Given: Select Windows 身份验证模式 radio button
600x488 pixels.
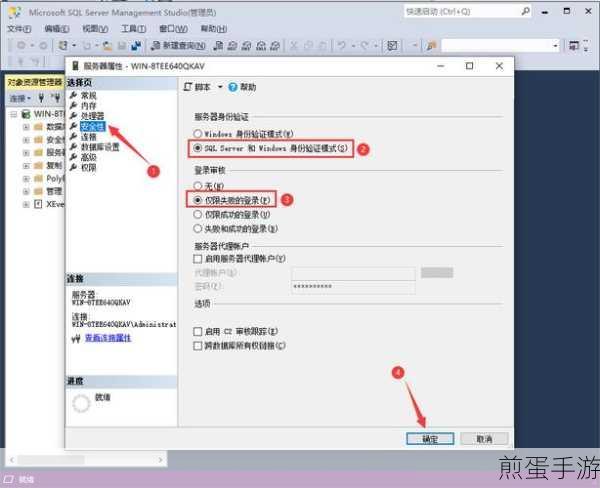Looking at the screenshot, I should click(x=197, y=134).
